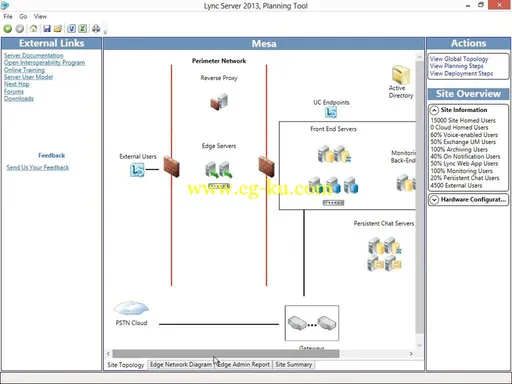Open Server User Model link
This screenshot has width=512, height=384.
tap(28, 77)
